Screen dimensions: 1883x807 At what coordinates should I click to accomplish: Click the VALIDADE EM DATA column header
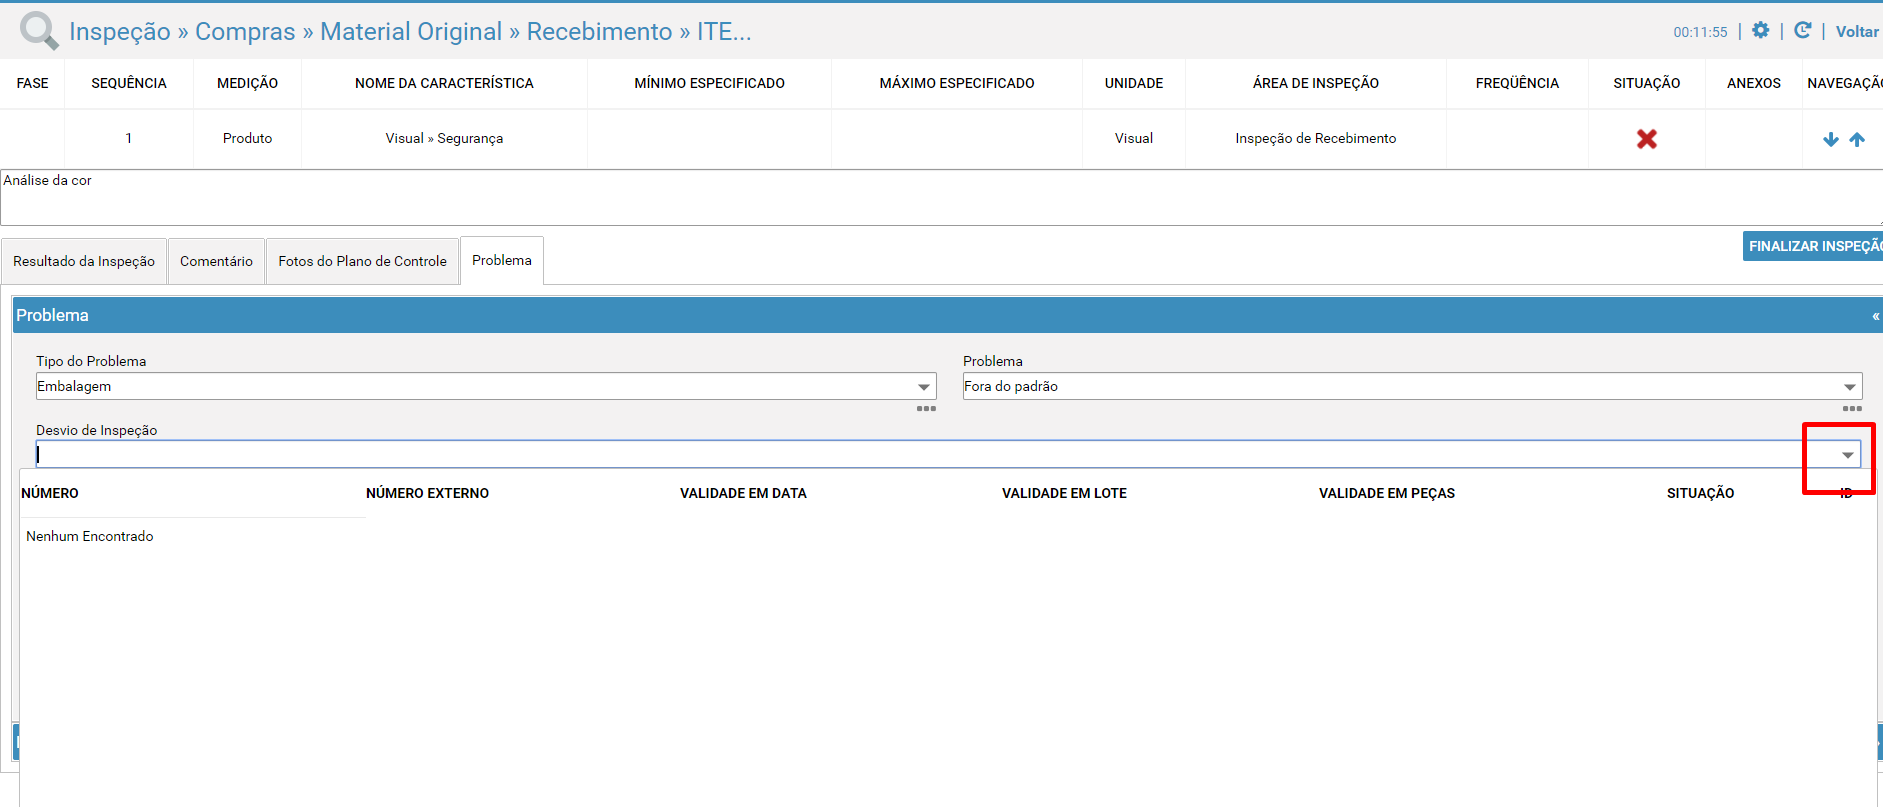click(x=743, y=493)
